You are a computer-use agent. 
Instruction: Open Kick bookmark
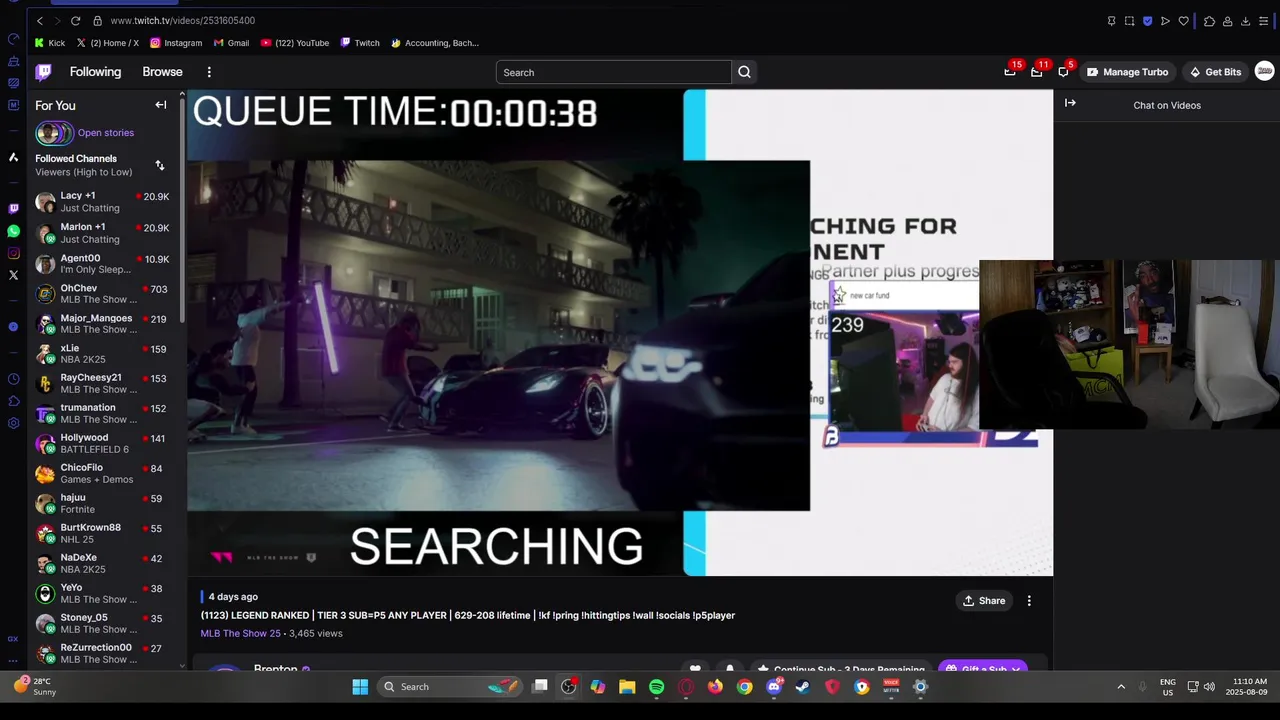tap(49, 43)
